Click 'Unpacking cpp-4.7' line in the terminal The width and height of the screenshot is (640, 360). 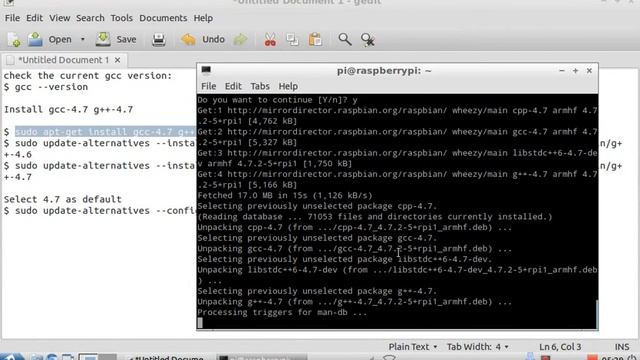click(x=354, y=227)
